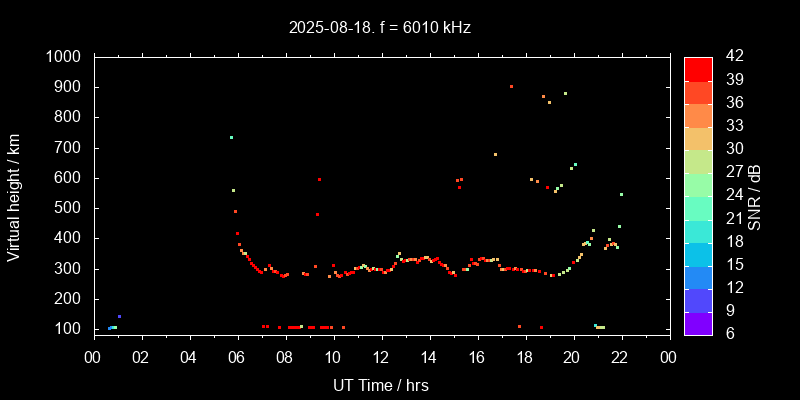Screen dimensions: 800x400
Task: Click the 42 label atop the colorbar
Action: (x=729, y=57)
